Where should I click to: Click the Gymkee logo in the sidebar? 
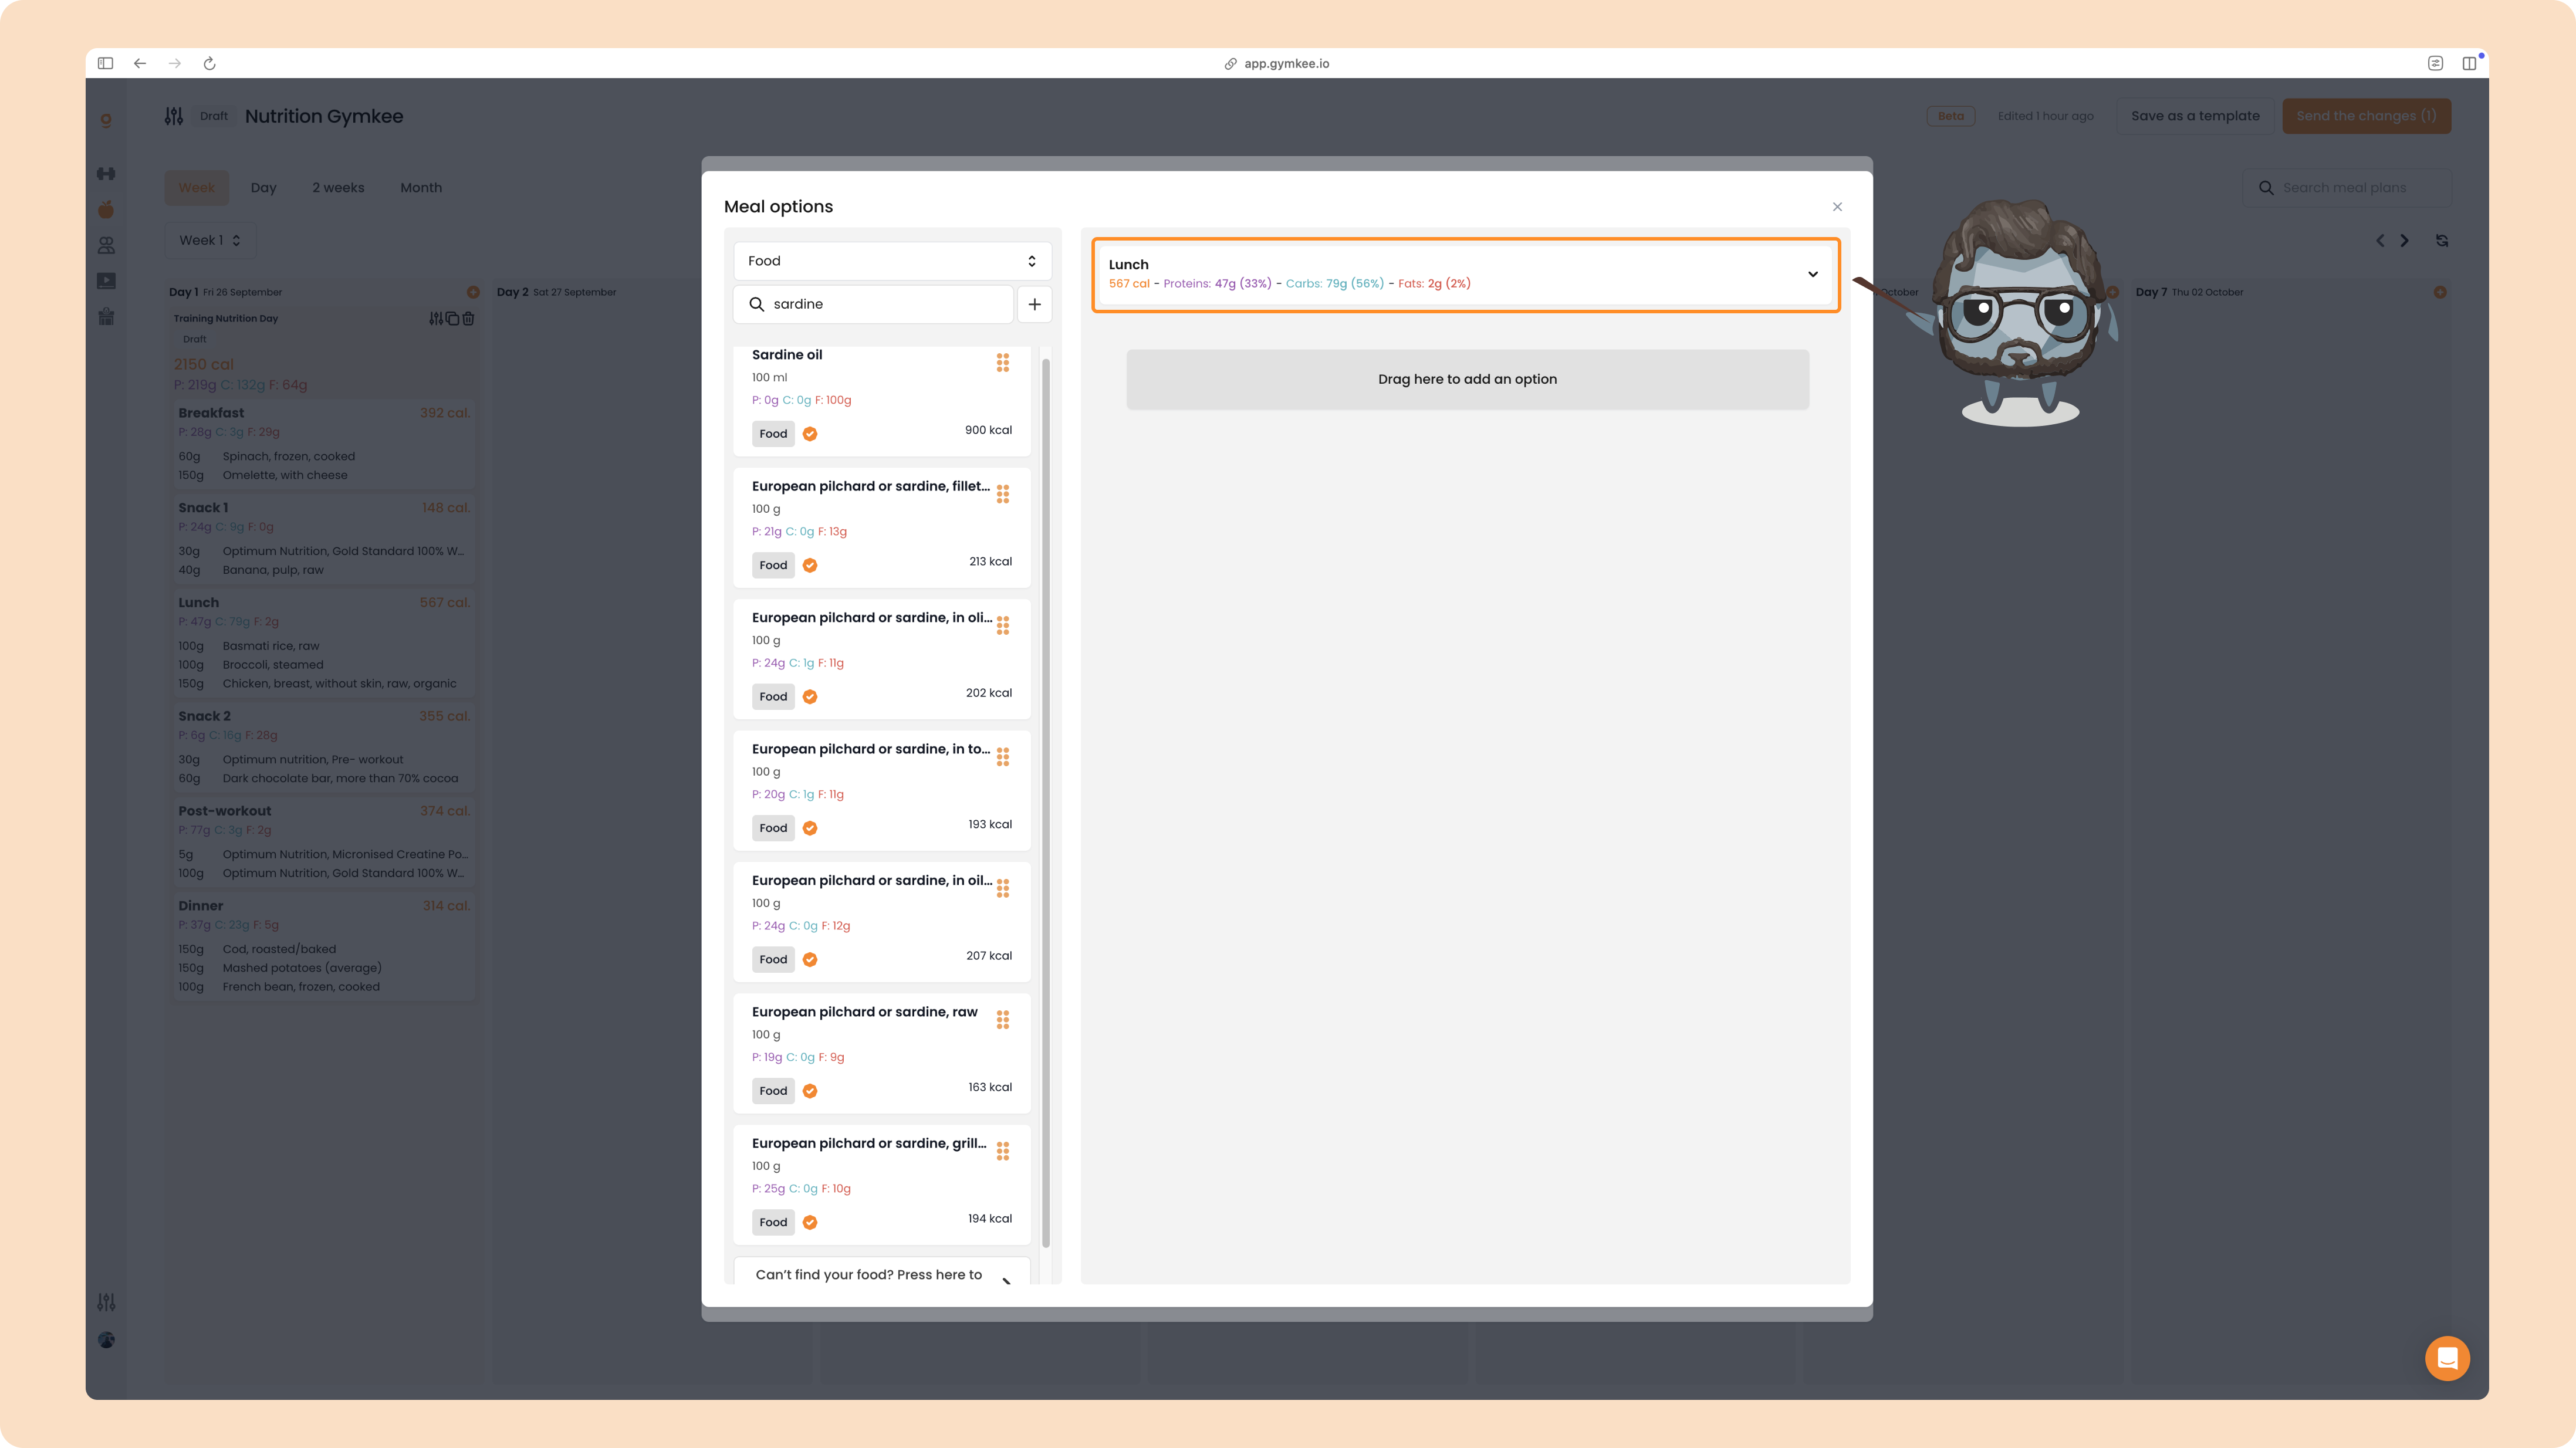(x=106, y=120)
